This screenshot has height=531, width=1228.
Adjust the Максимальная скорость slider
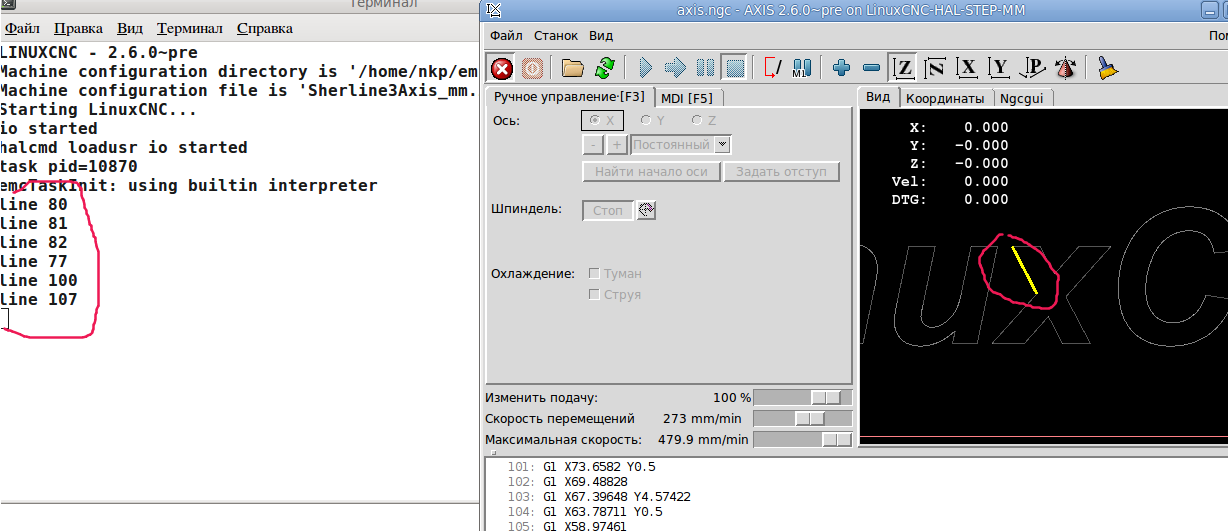click(x=803, y=439)
